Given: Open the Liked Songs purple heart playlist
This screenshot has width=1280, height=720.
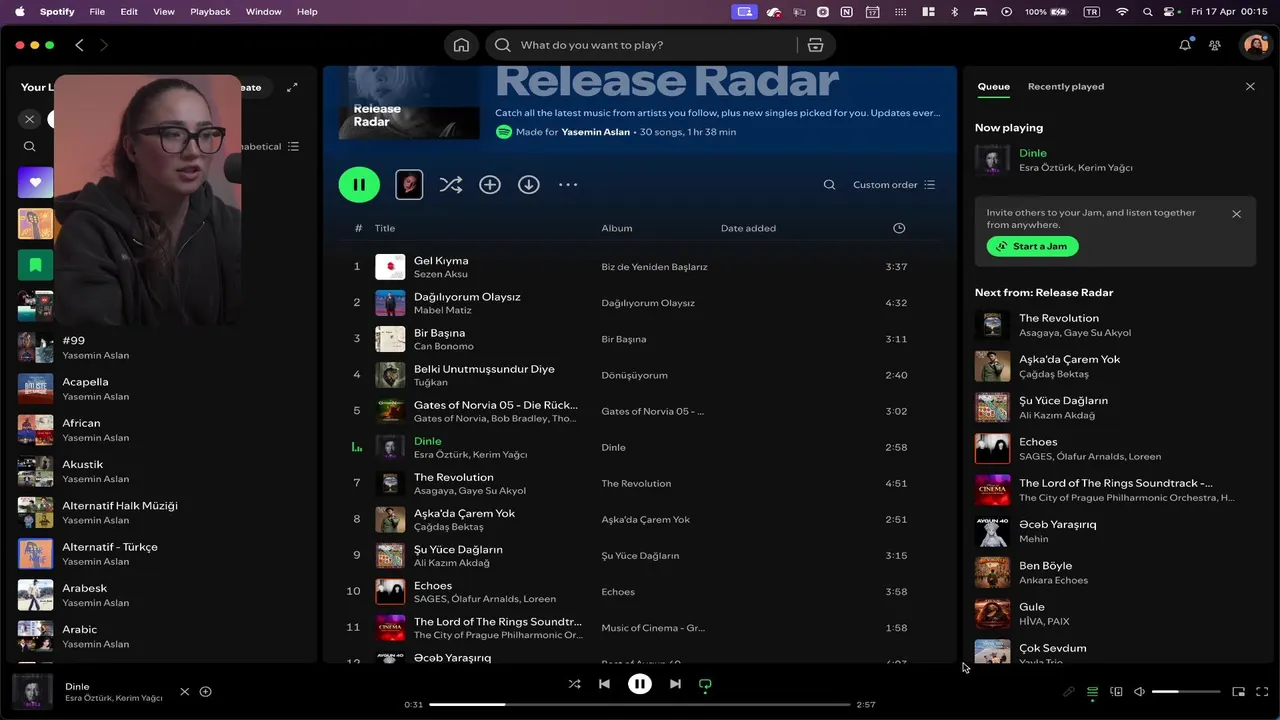Looking at the screenshot, I should [35, 183].
